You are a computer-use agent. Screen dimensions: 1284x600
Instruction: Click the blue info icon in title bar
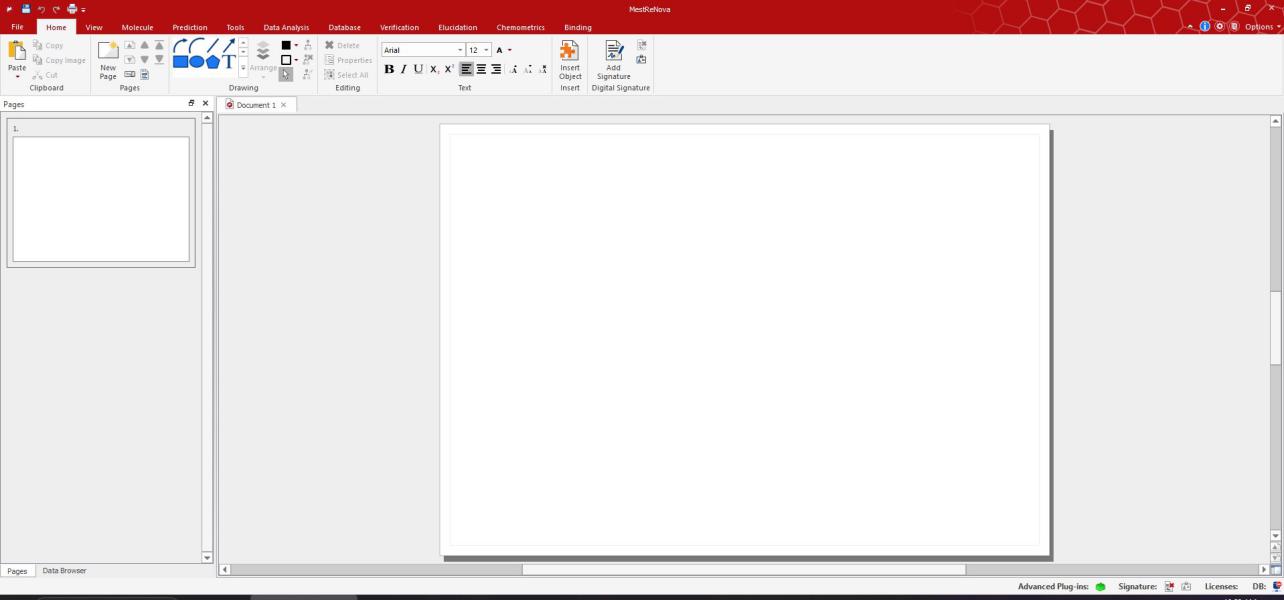point(1205,27)
